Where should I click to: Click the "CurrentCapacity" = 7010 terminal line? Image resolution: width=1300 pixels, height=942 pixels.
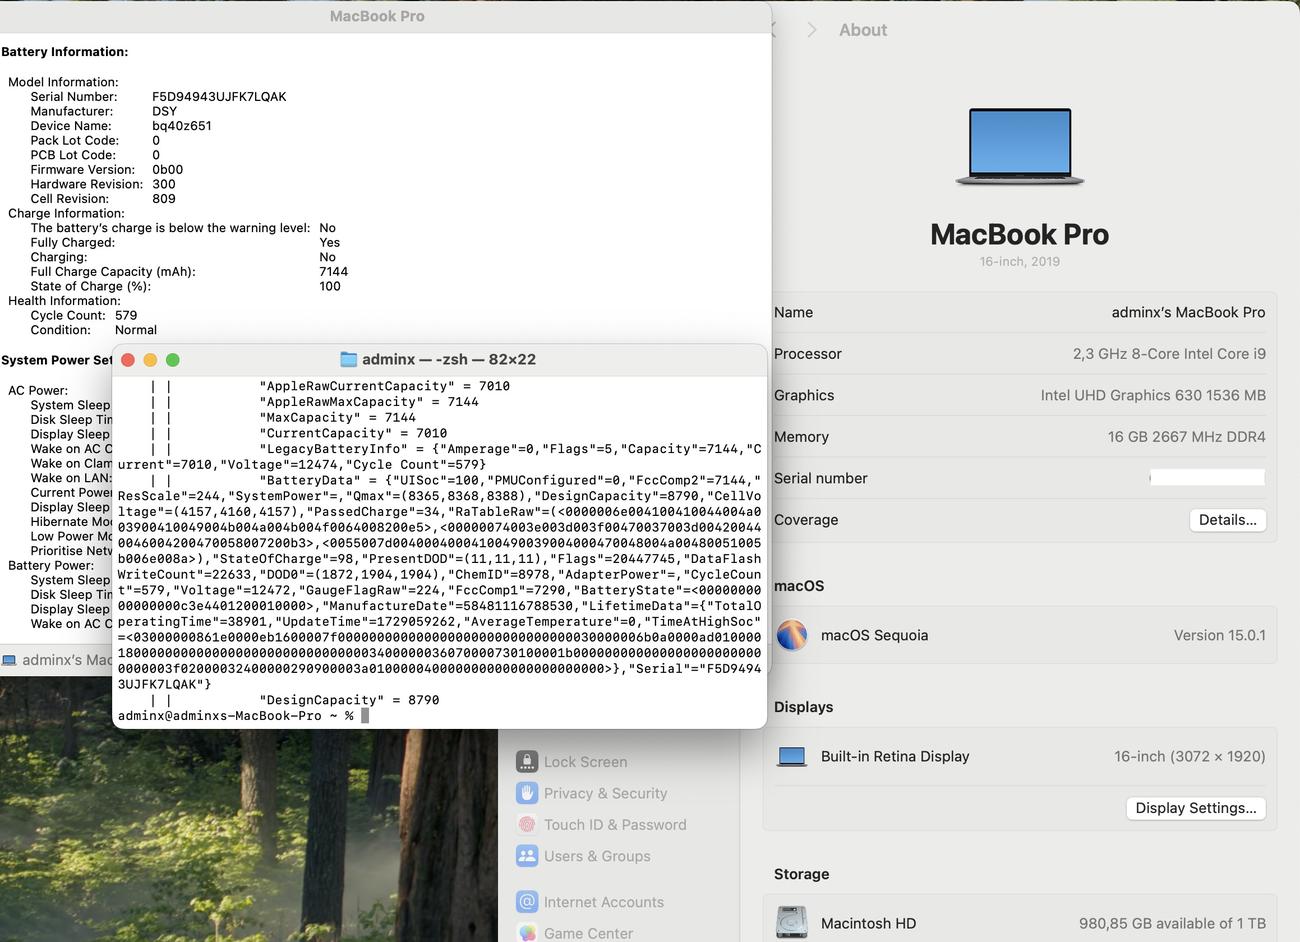pos(353,433)
